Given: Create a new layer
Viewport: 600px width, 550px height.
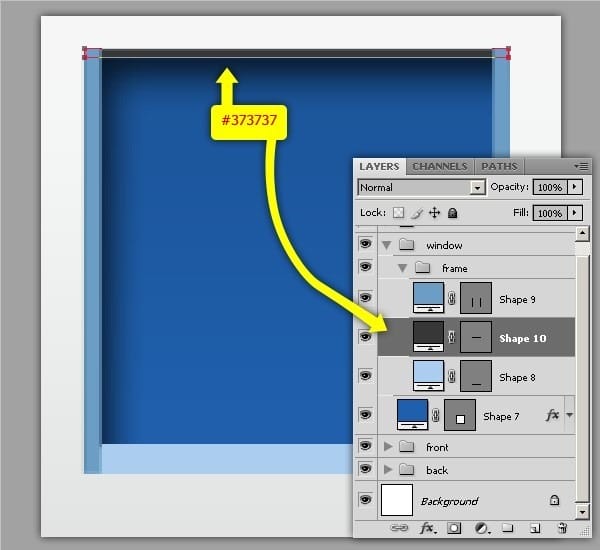Looking at the screenshot, I should point(535,529).
